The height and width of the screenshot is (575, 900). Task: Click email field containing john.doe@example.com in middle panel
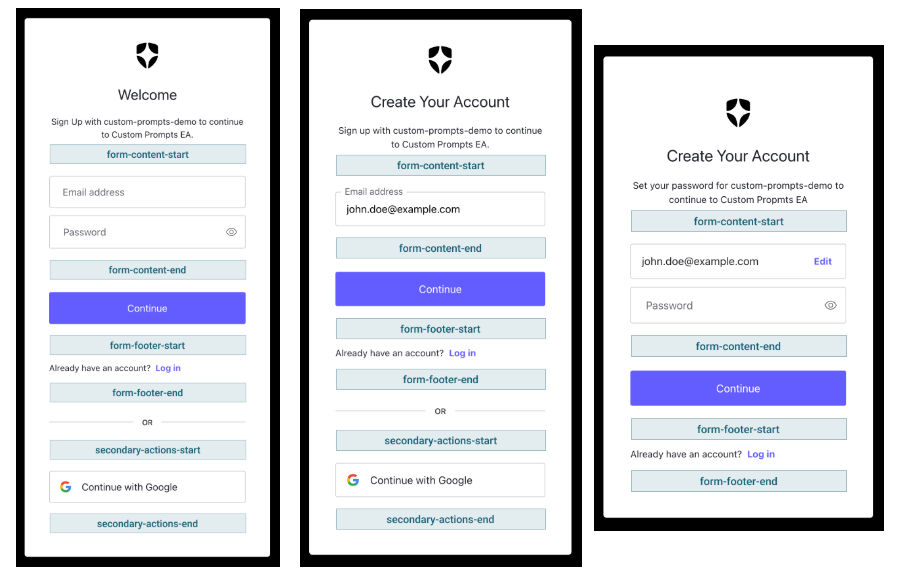point(440,209)
